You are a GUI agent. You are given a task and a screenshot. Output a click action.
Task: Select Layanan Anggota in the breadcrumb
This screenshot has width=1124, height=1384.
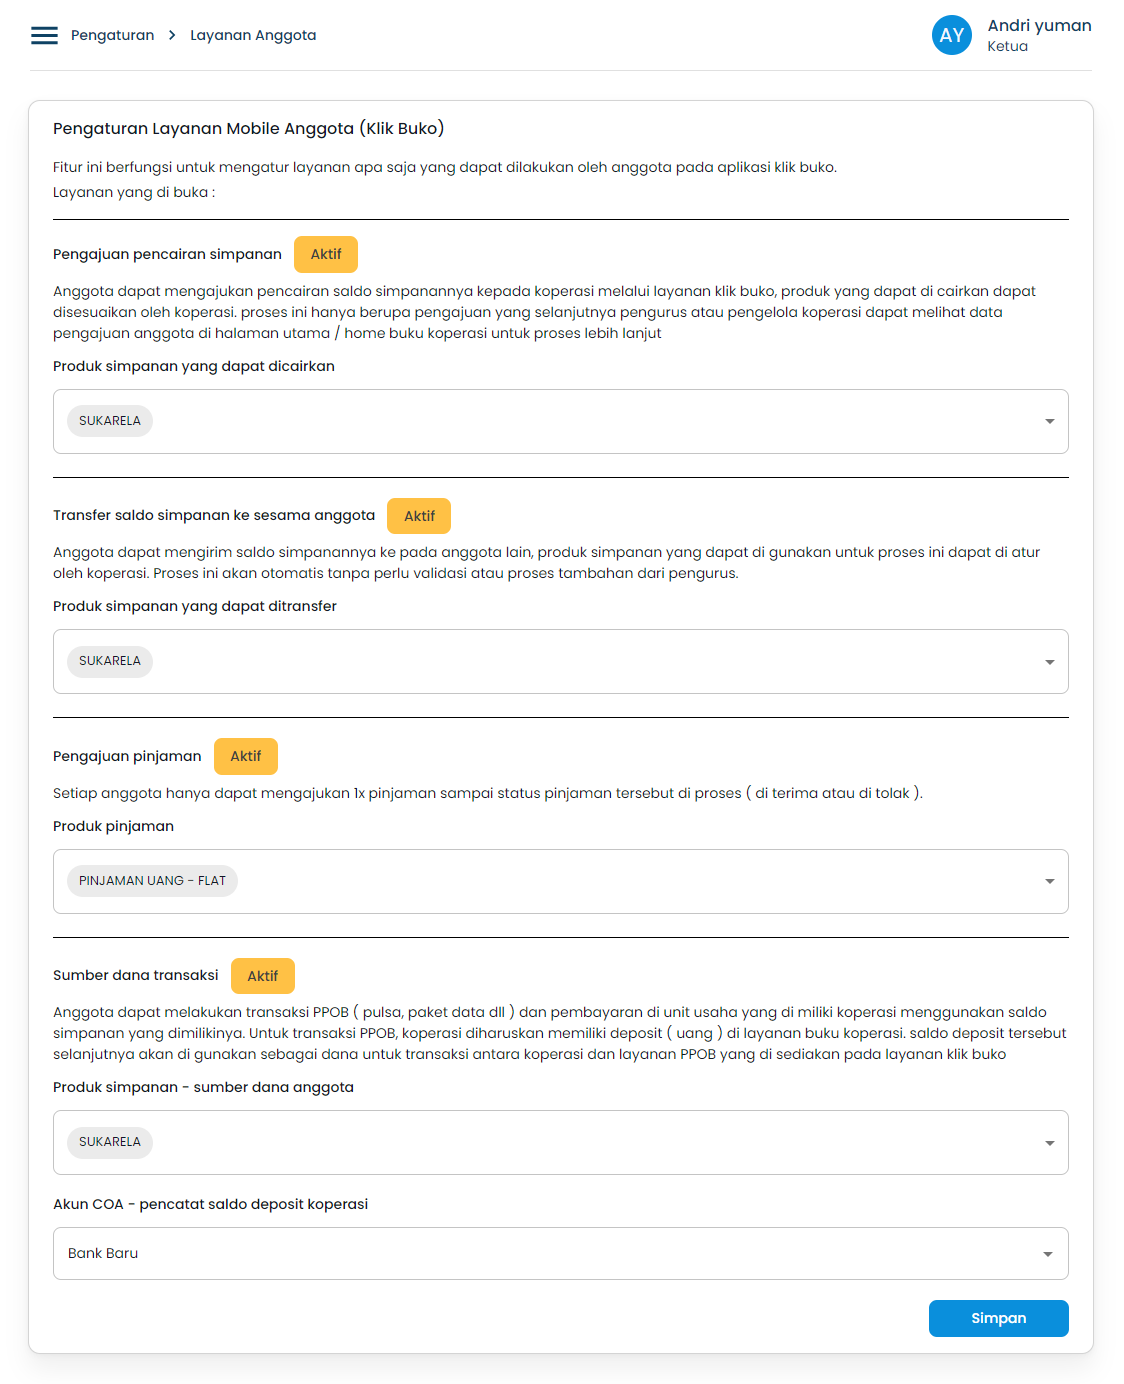pyautogui.click(x=253, y=35)
